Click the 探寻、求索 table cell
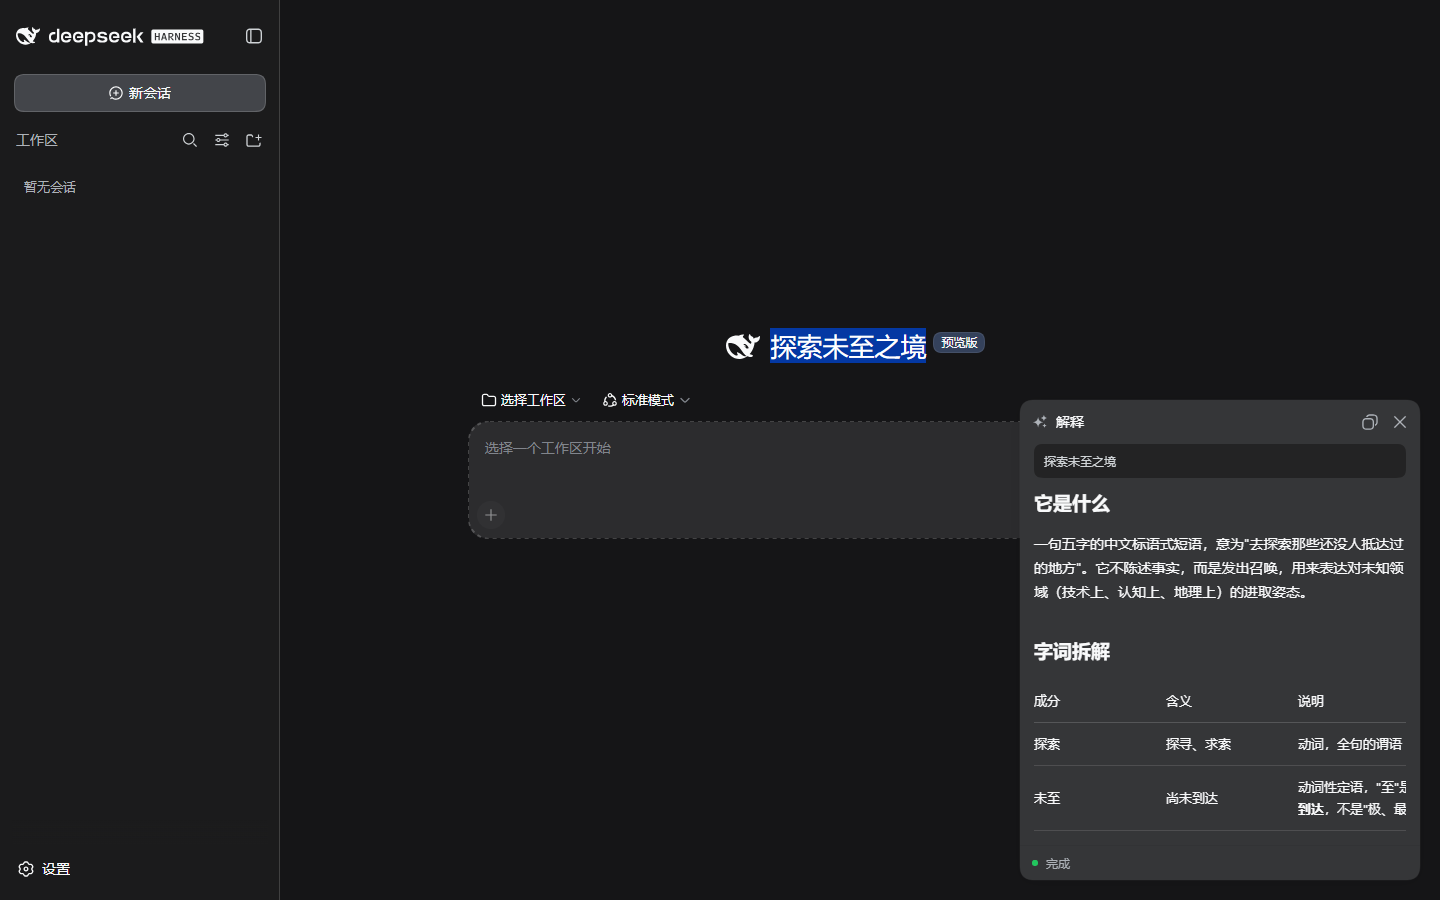 tap(1199, 744)
